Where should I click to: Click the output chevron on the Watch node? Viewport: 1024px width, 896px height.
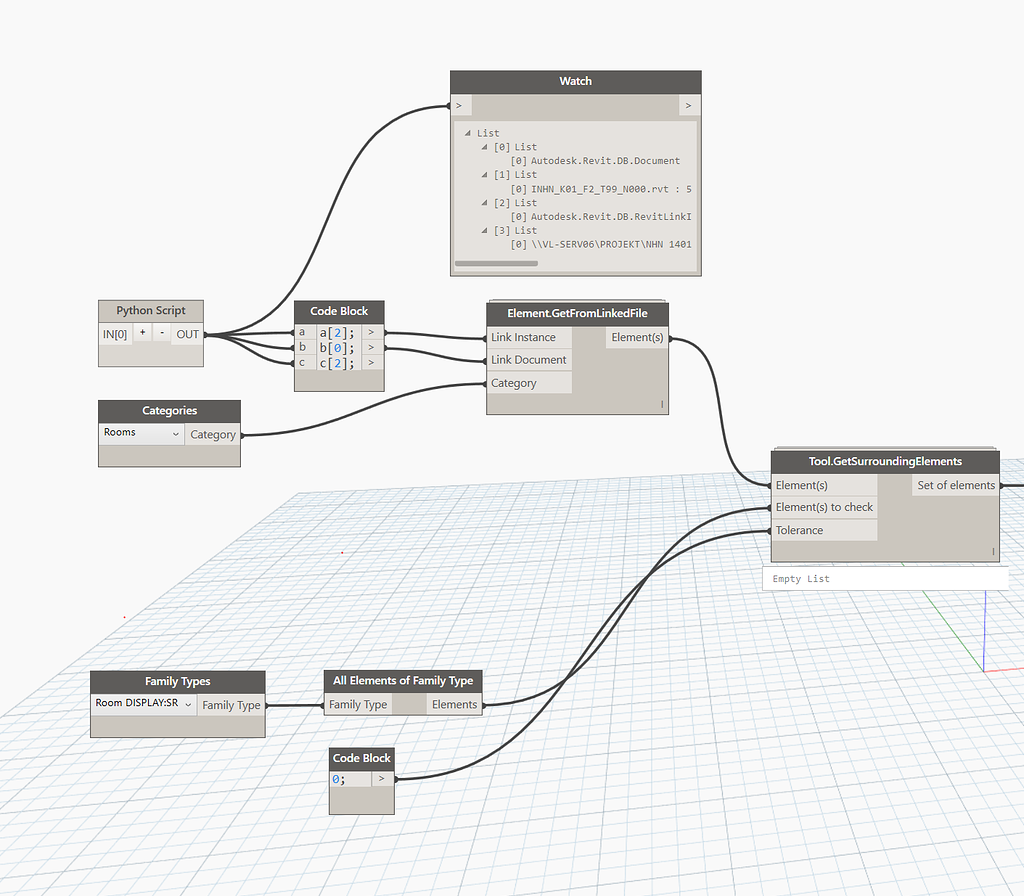689,104
